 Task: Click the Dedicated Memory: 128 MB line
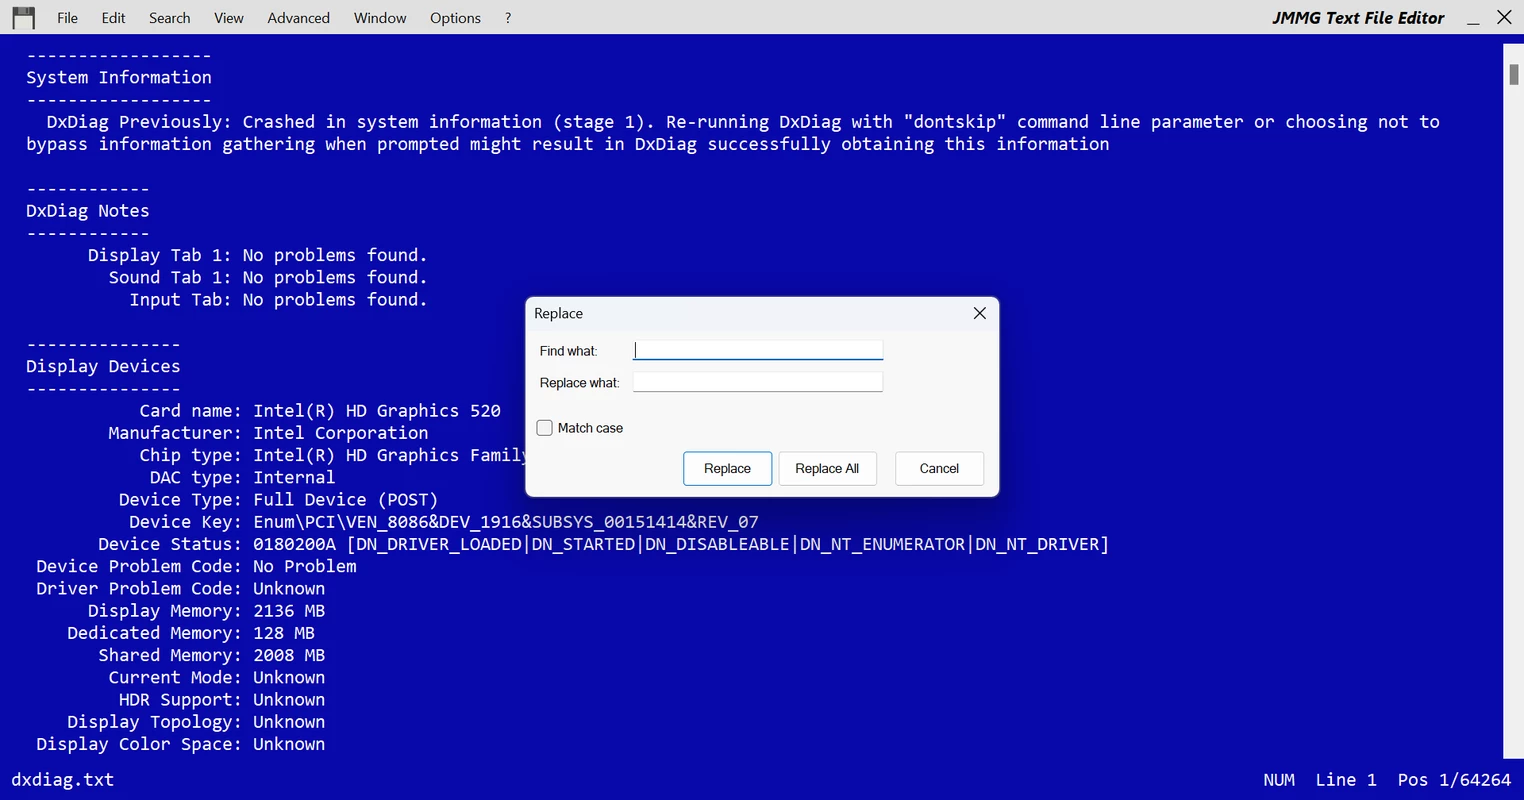pos(191,633)
